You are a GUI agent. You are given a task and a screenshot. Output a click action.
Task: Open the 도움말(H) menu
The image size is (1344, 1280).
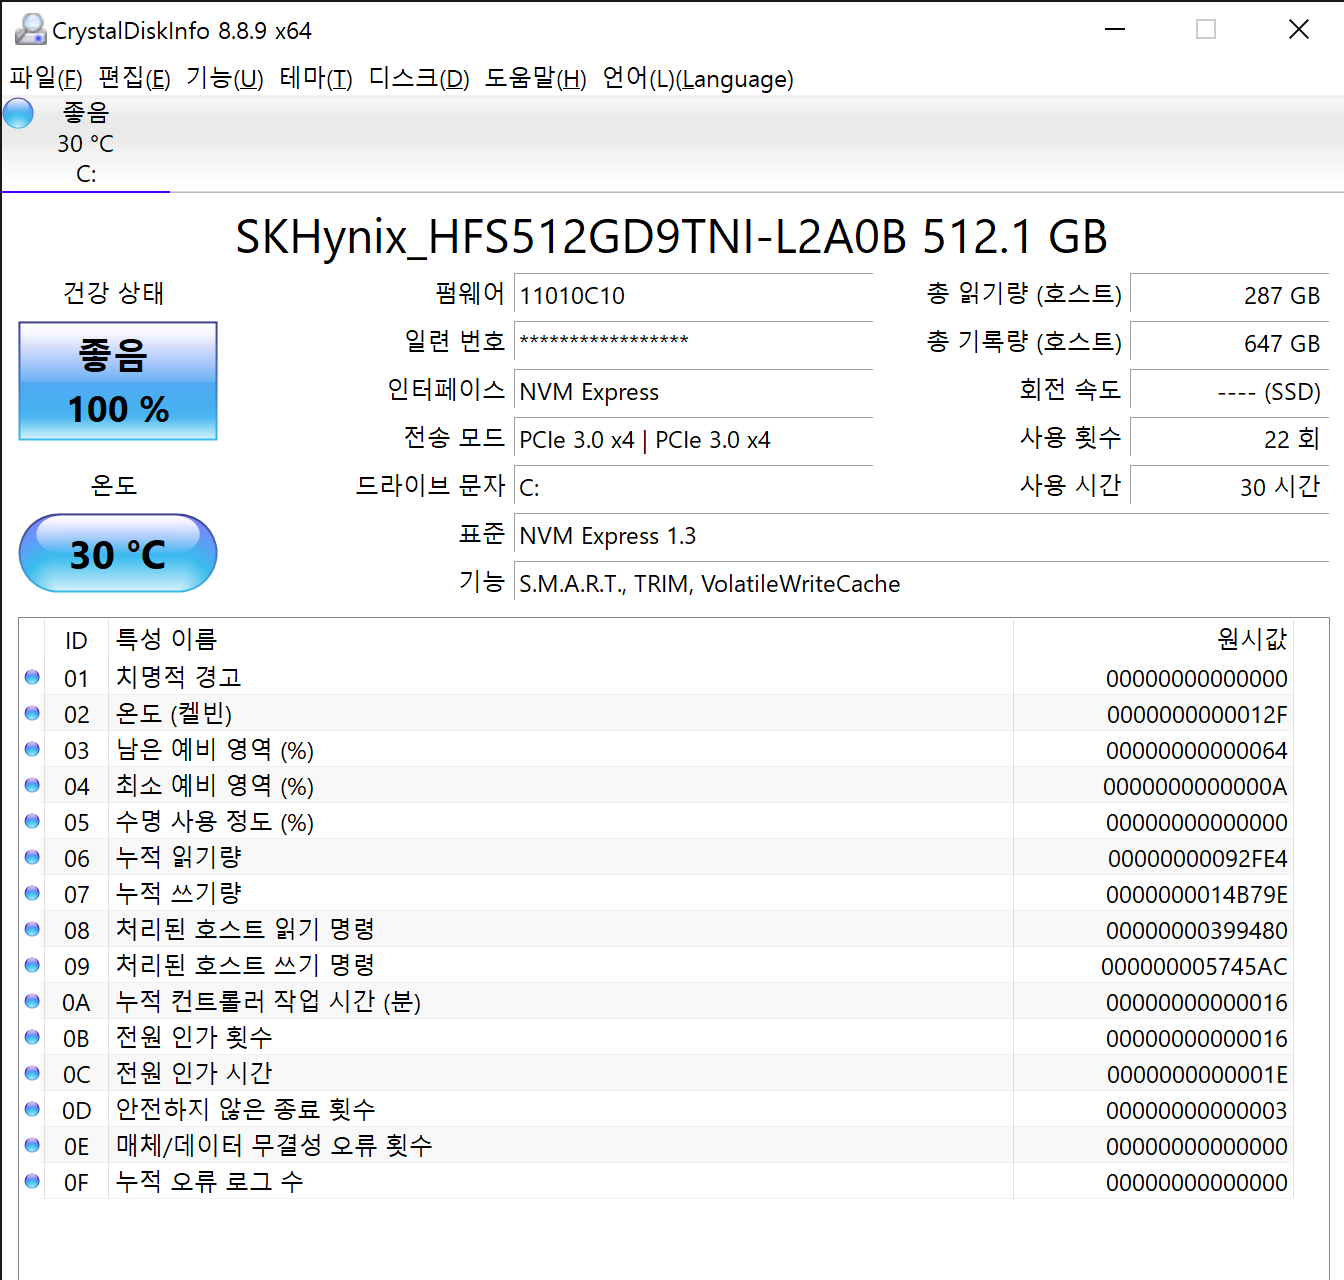pos(536,78)
